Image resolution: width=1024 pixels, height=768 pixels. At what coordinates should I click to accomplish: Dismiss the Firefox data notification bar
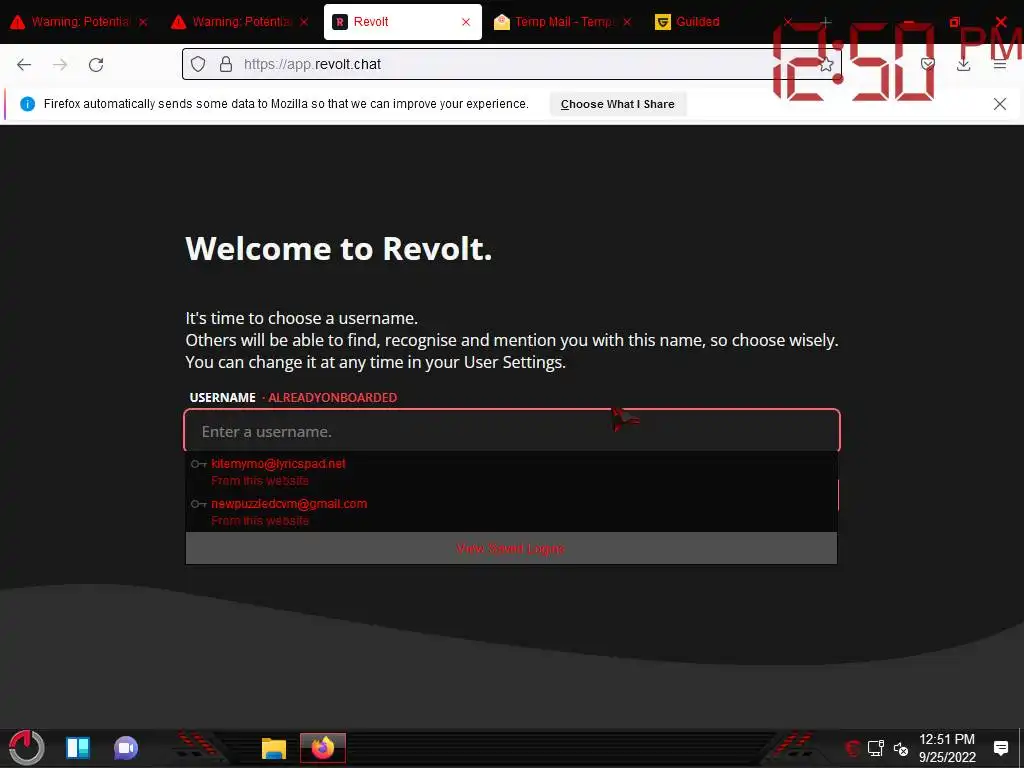[x=999, y=104]
